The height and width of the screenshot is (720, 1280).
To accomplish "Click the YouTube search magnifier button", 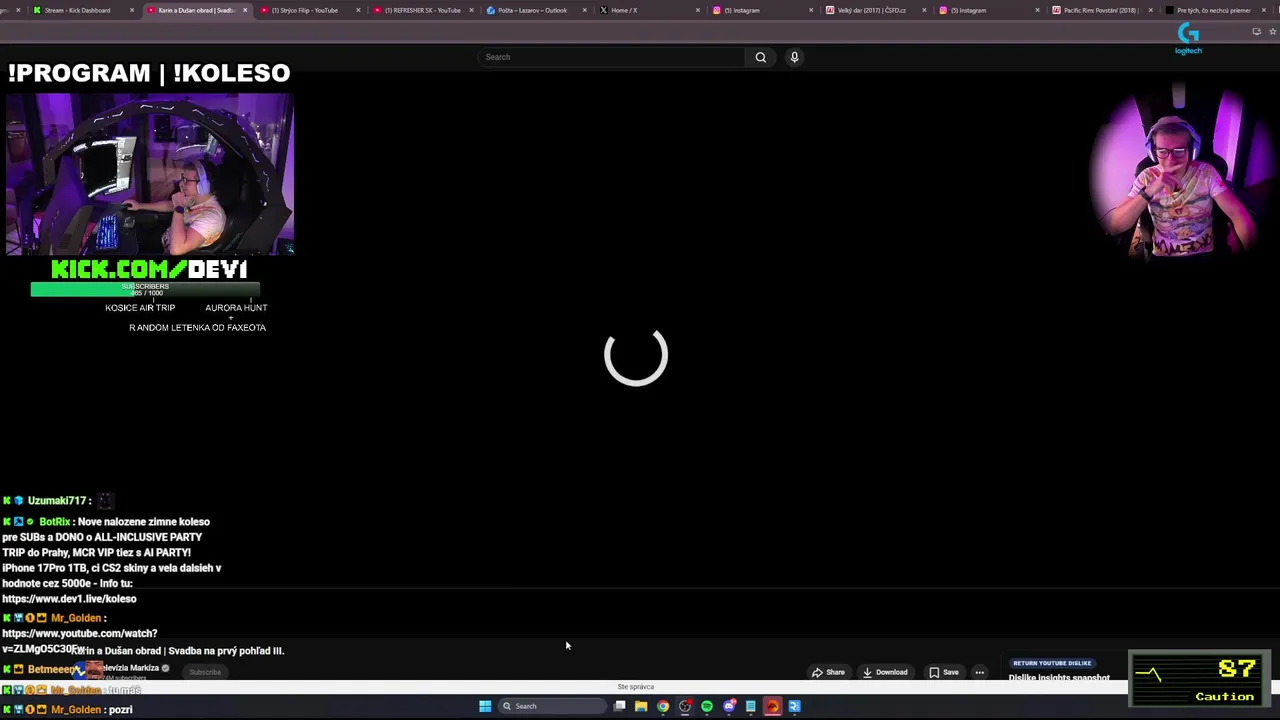I will pyautogui.click(x=760, y=57).
